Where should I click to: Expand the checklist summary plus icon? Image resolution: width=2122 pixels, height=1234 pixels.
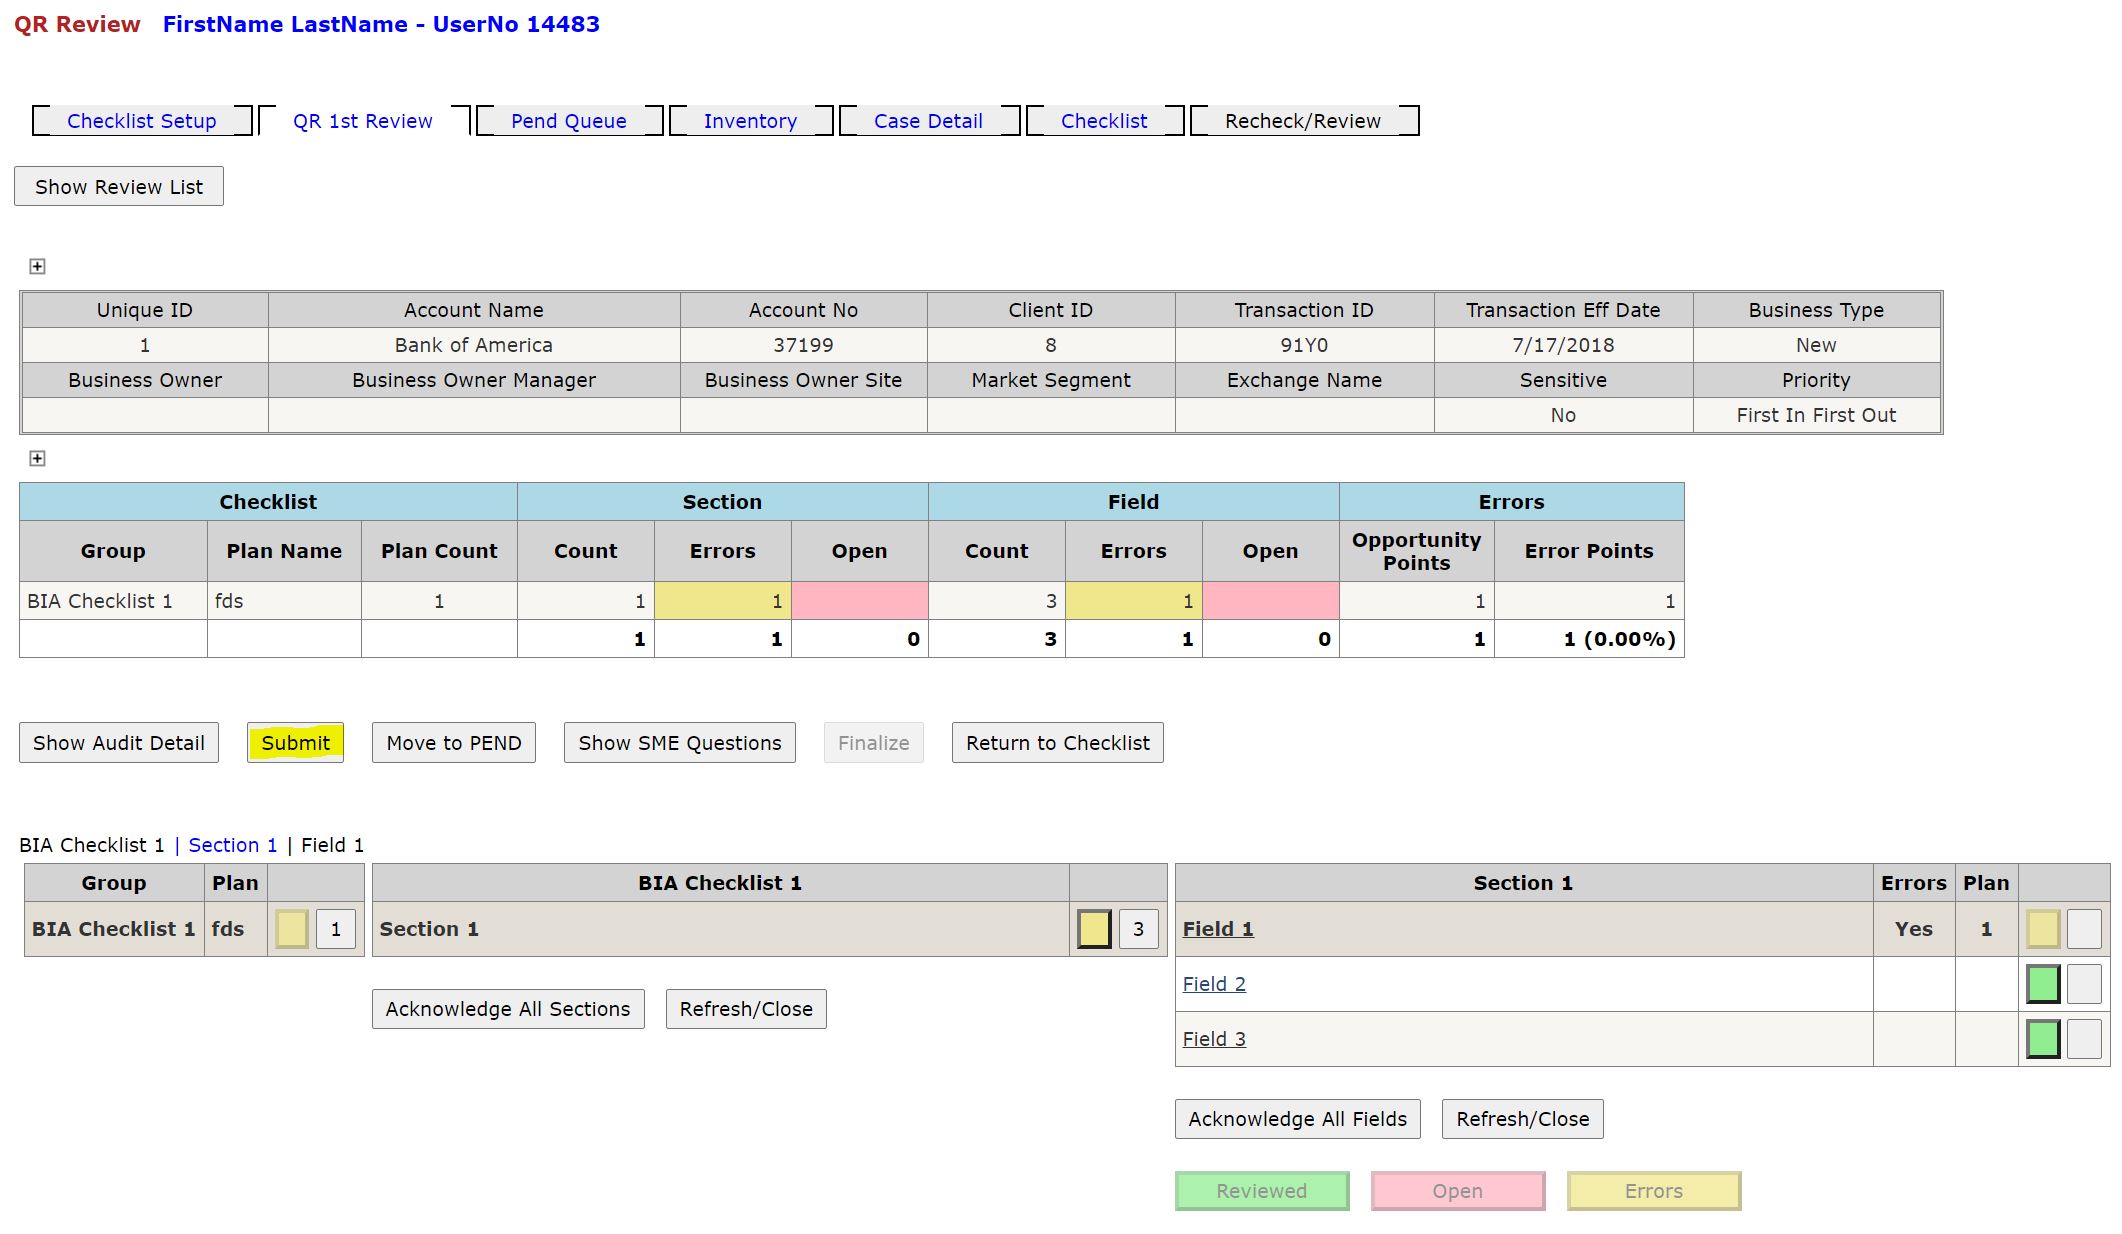(37, 458)
